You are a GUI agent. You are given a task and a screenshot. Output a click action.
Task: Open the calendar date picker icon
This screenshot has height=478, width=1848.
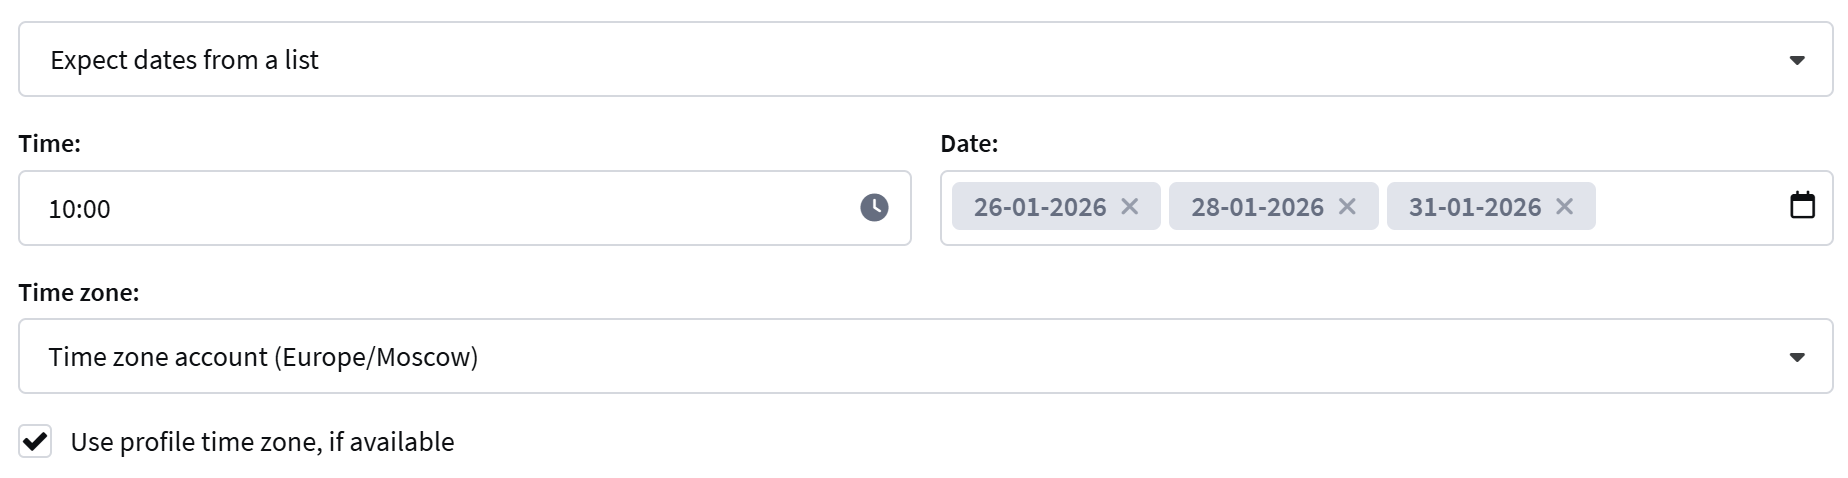click(x=1802, y=205)
